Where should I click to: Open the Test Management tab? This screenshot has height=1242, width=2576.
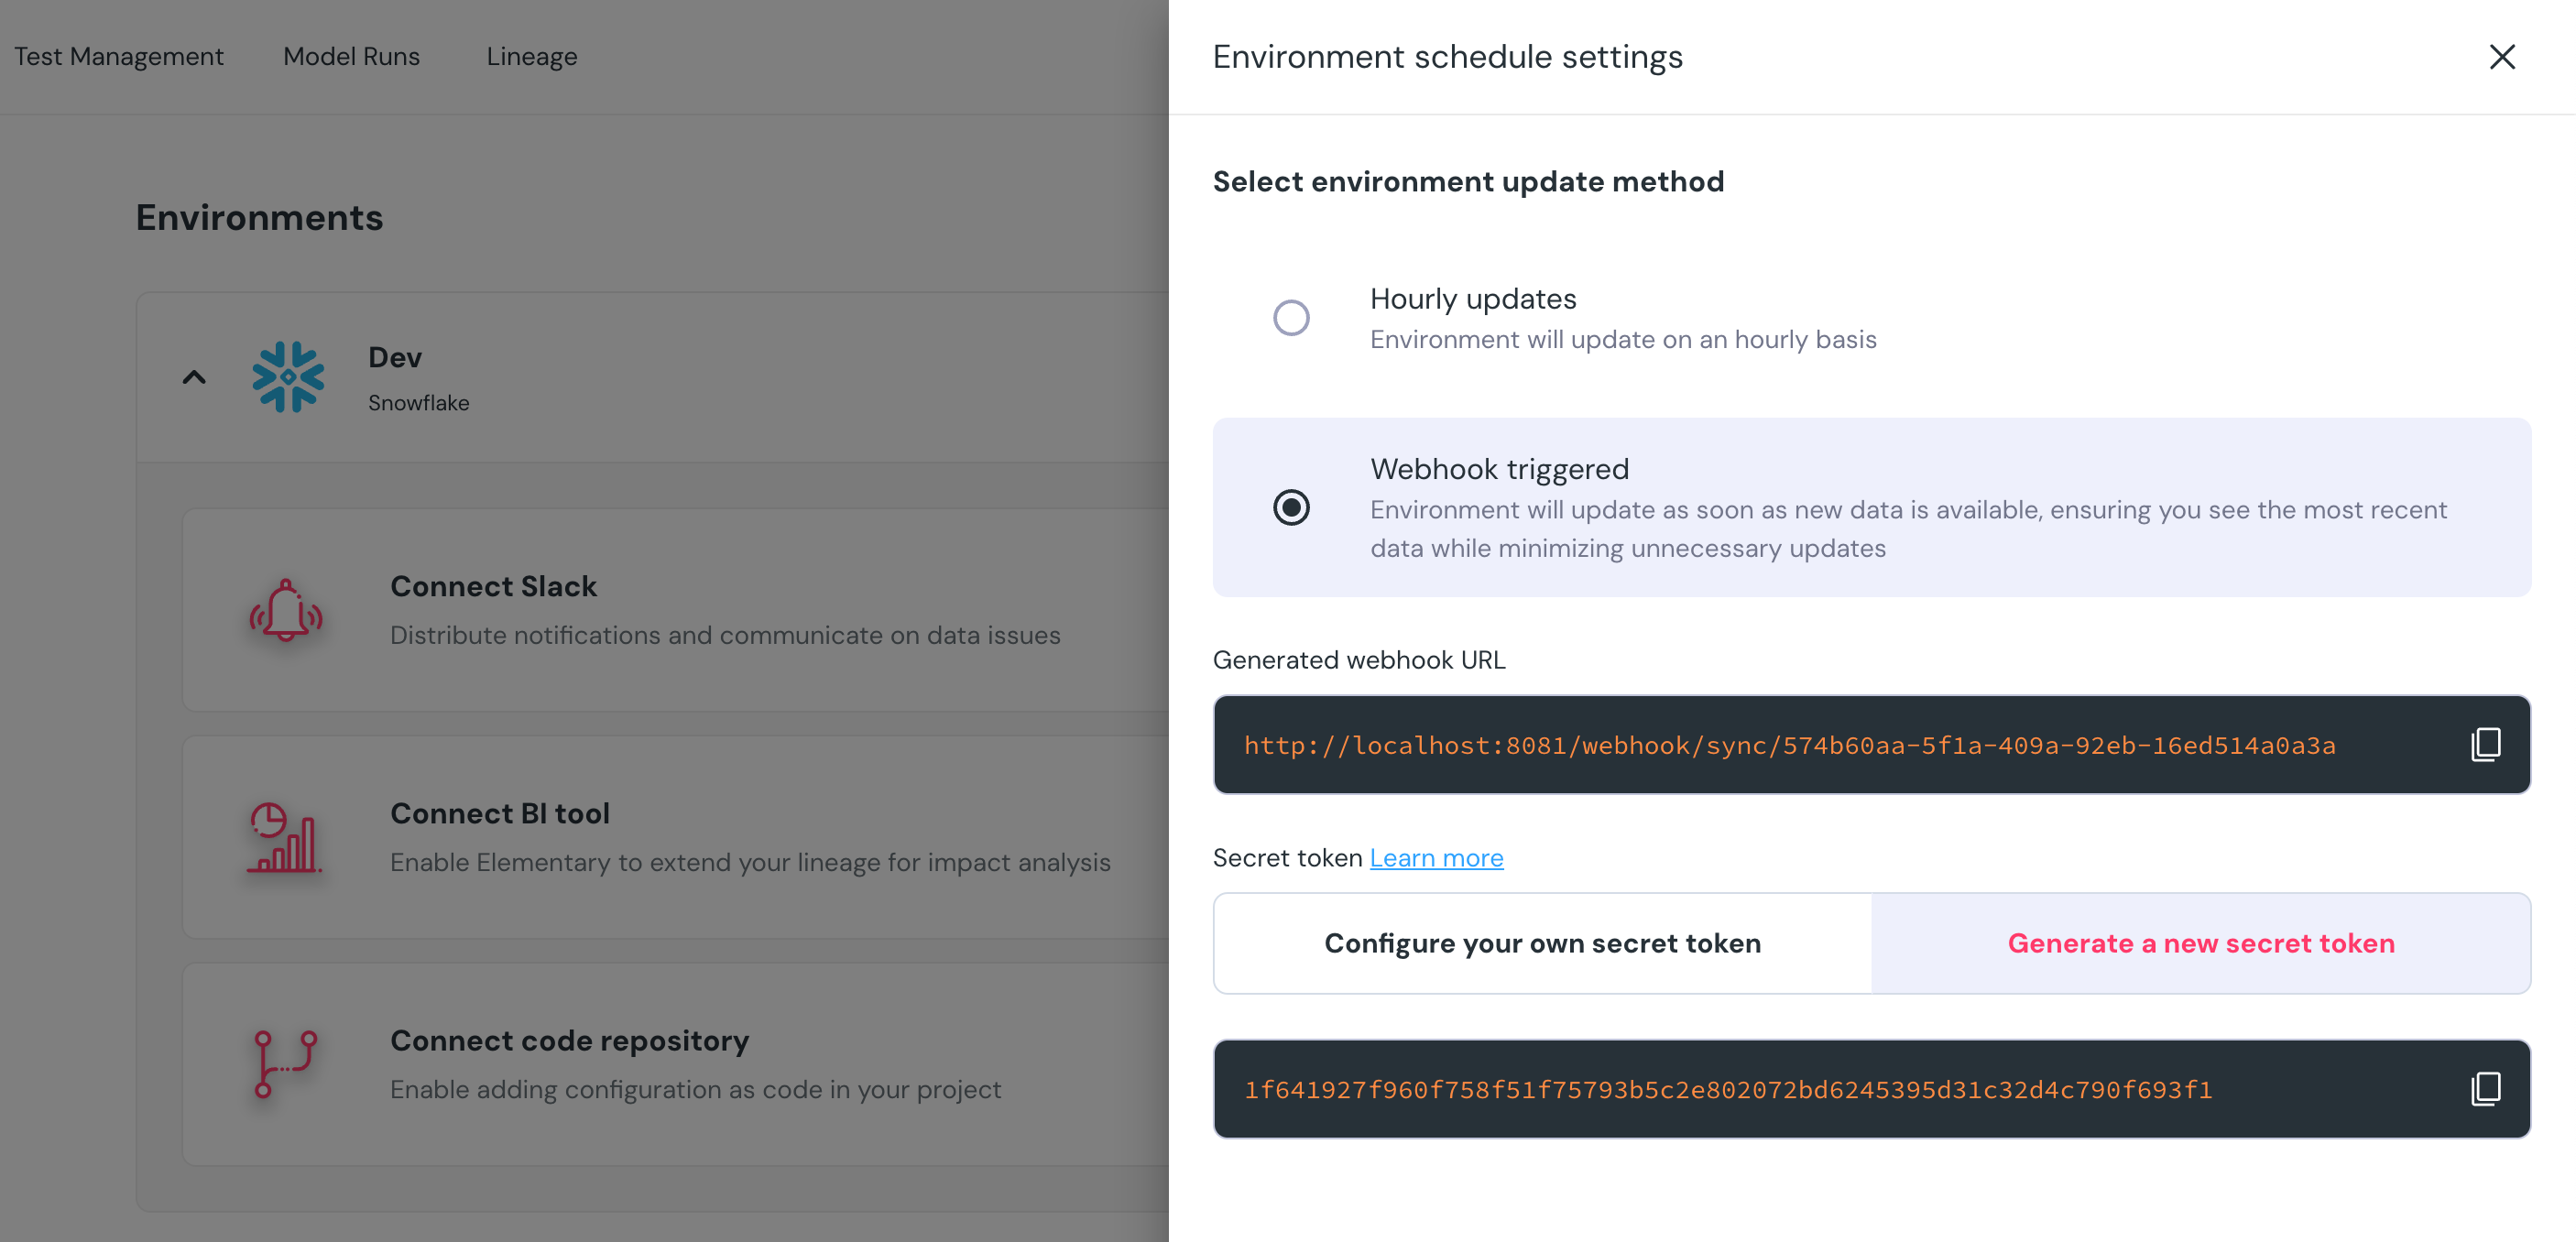[x=118, y=57]
